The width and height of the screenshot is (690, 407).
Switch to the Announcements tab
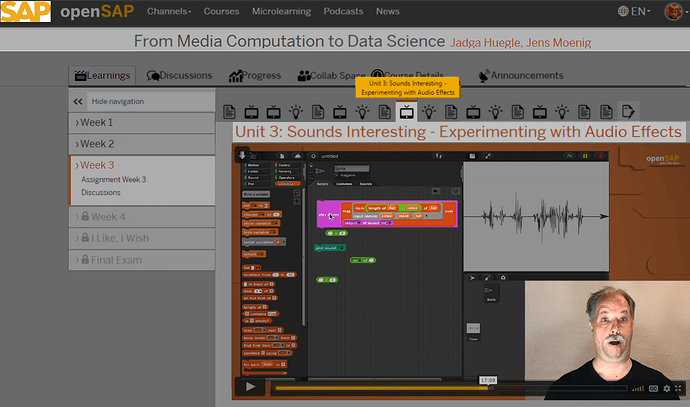click(x=521, y=76)
